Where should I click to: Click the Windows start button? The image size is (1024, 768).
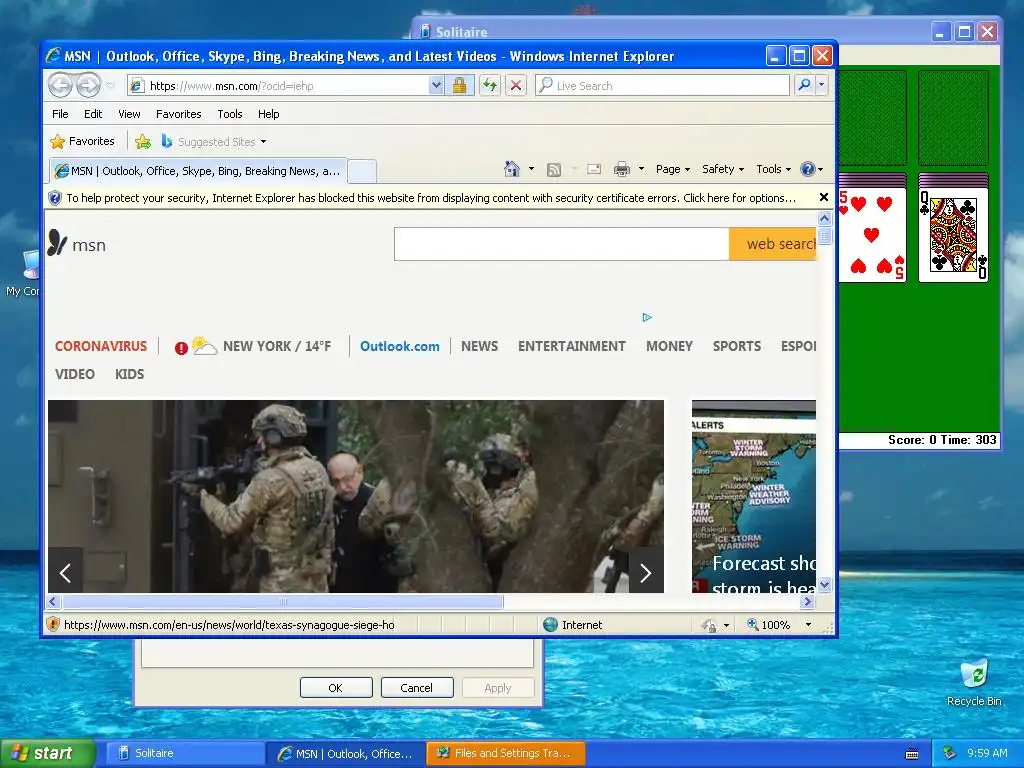point(47,753)
